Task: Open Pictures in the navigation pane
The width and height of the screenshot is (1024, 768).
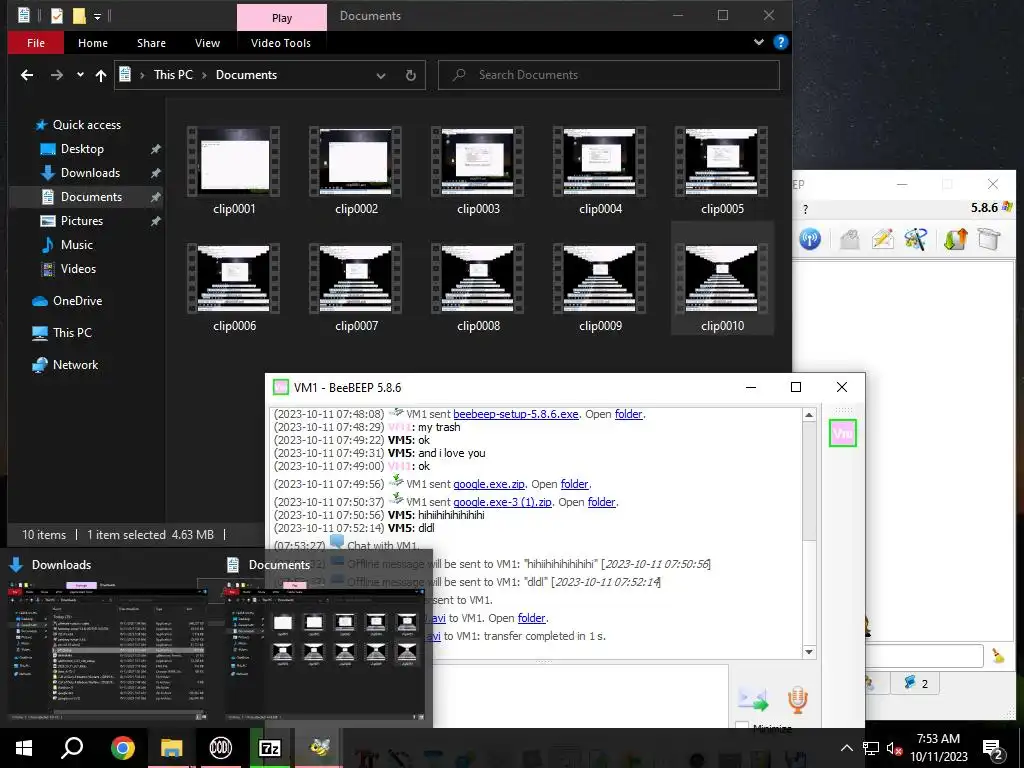Action: 82,221
